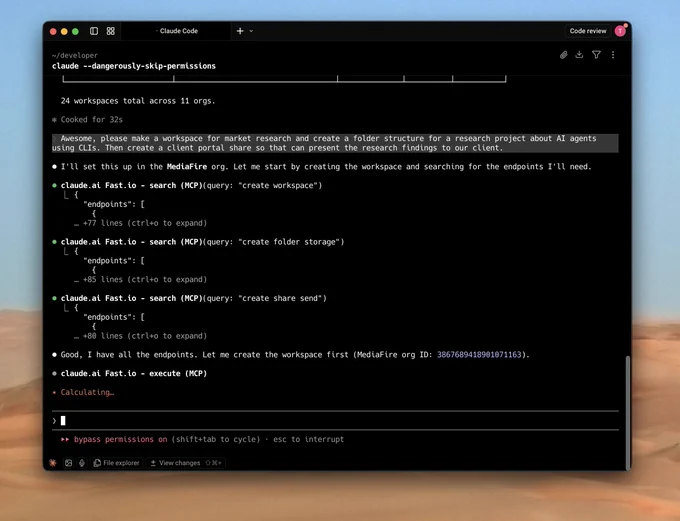Click the download icon

click(579, 55)
